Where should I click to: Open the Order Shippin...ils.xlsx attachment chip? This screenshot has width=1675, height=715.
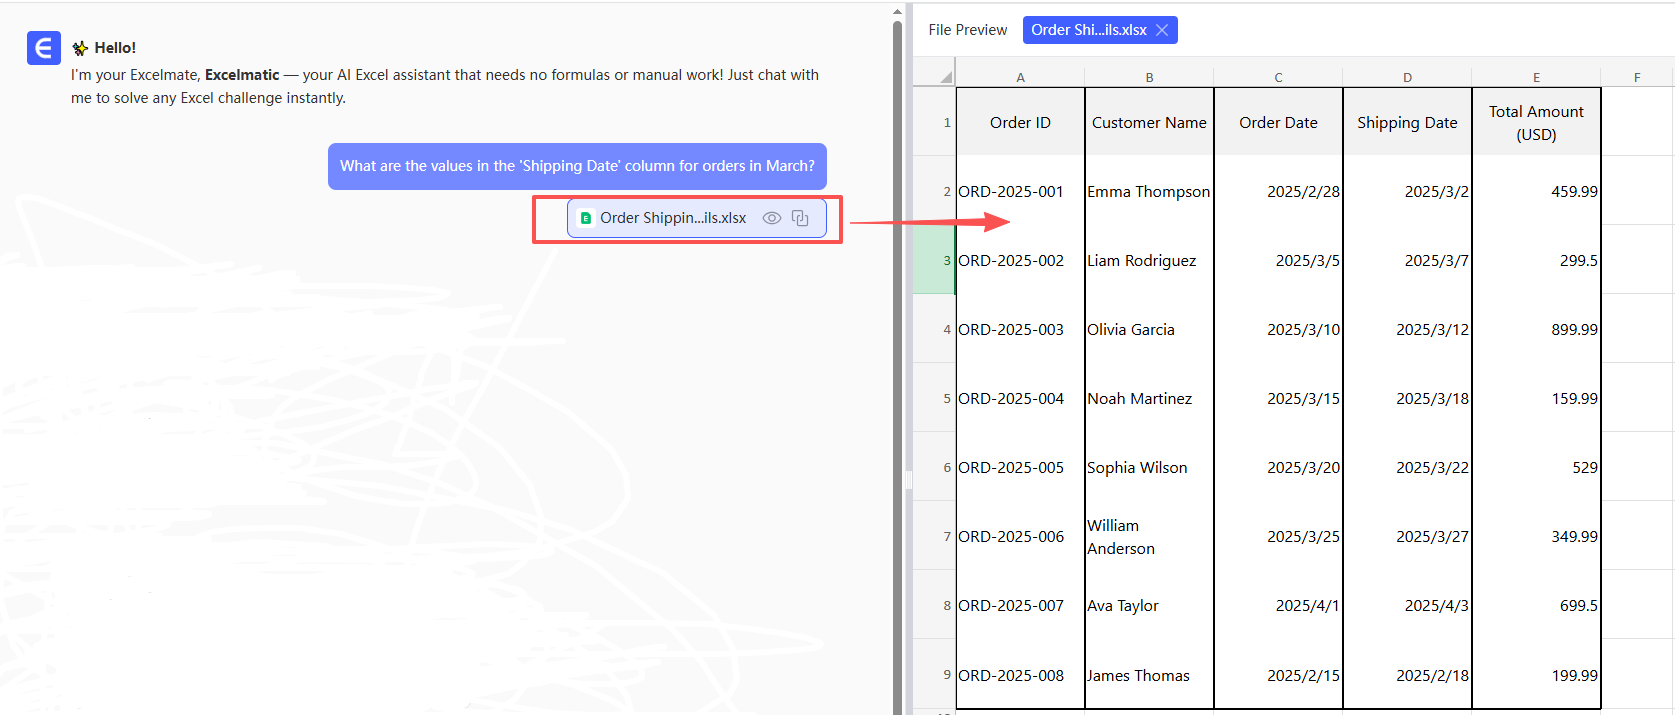672,218
